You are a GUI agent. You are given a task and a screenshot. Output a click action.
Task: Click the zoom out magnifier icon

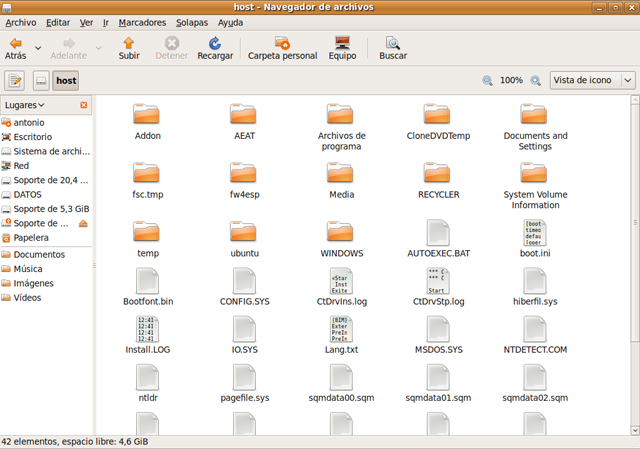point(488,80)
